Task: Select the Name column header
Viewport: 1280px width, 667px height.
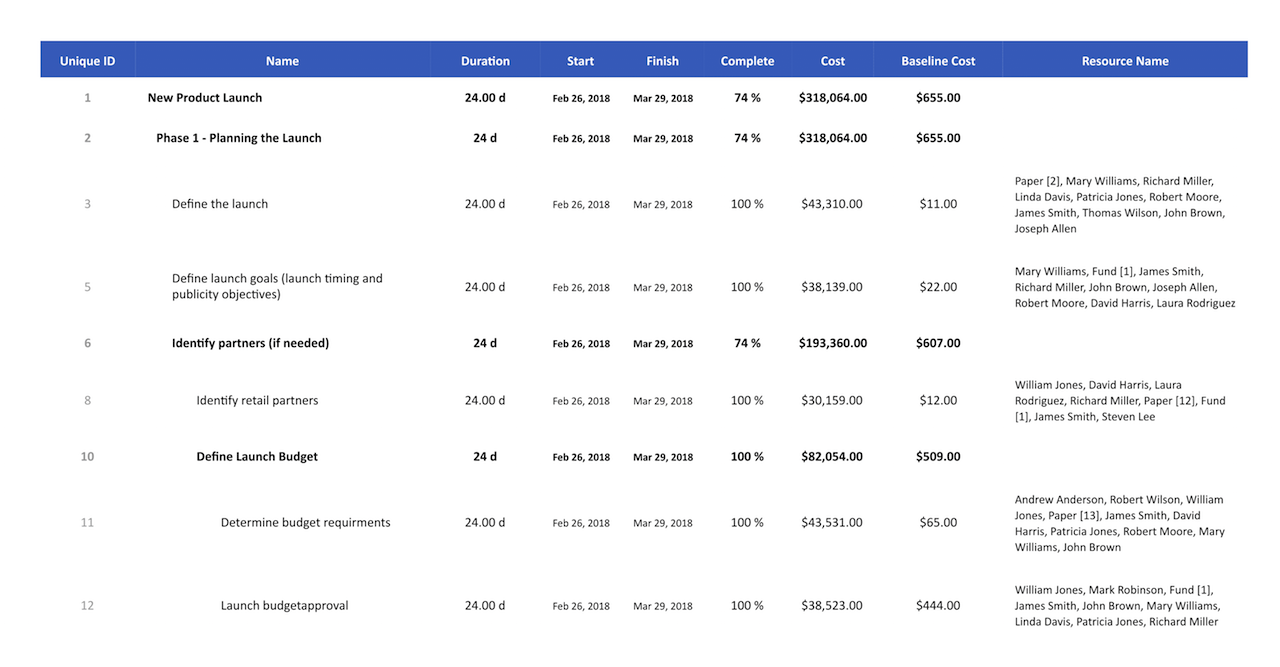Action: pyautogui.click(x=282, y=61)
